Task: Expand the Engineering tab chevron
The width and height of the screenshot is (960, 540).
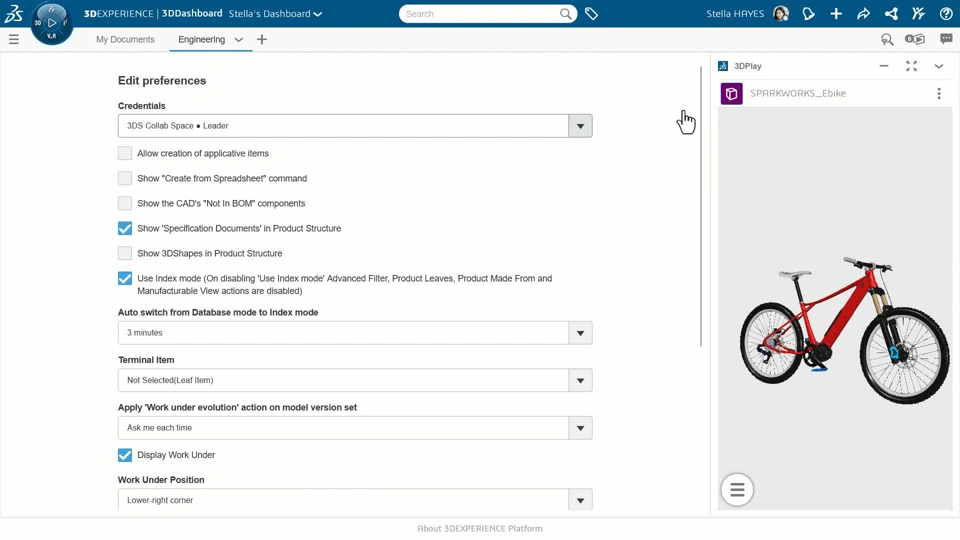Action: tap(239, 40)
